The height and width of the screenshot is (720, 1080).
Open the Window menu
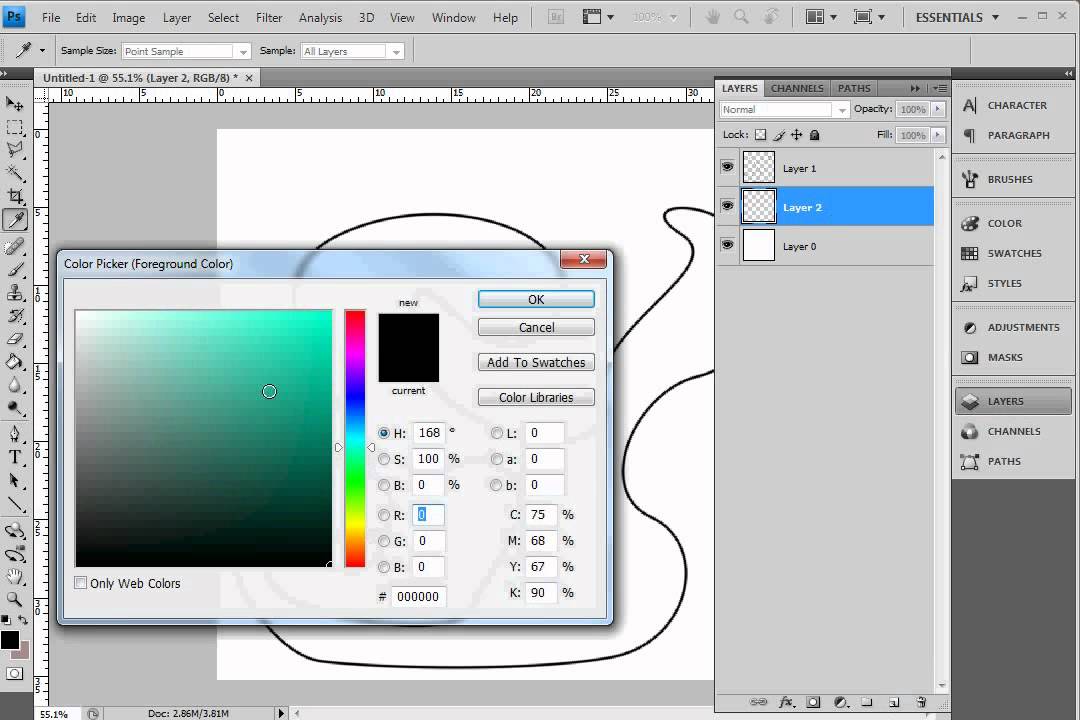(x=453, y=18)
